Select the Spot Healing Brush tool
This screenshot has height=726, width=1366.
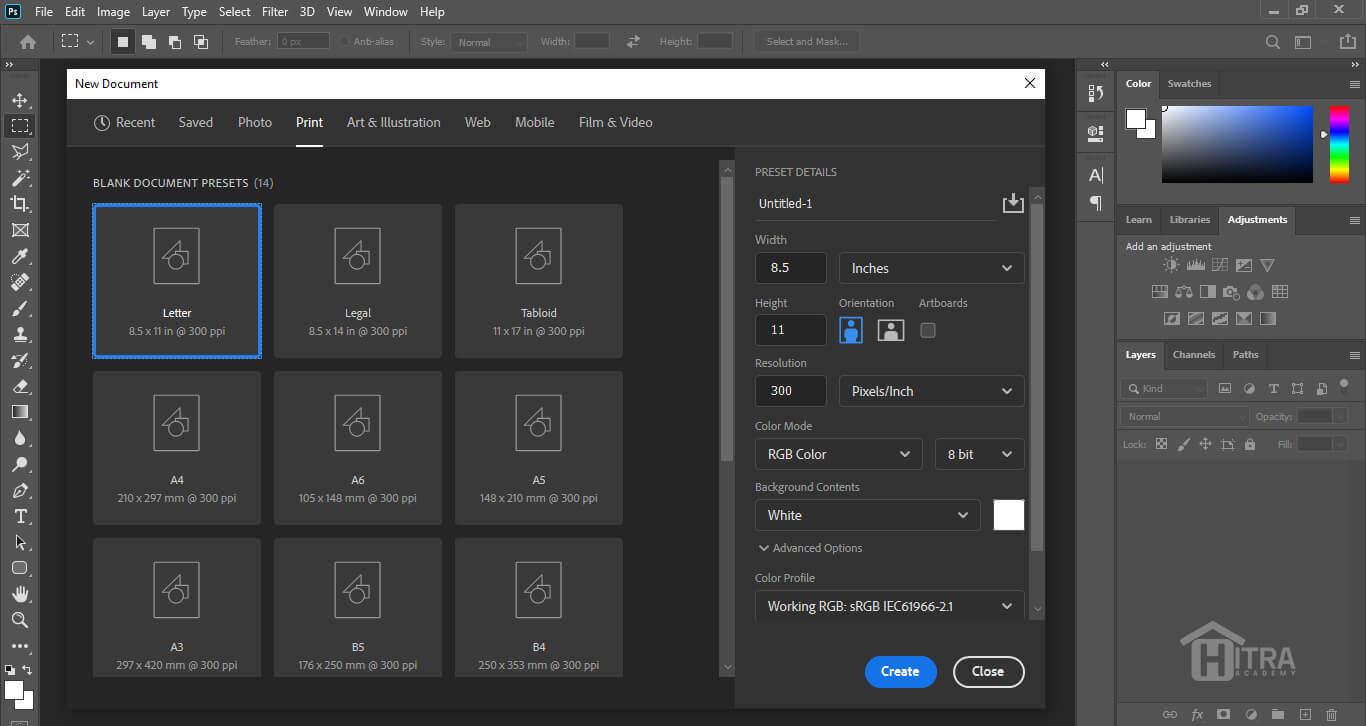19,282
